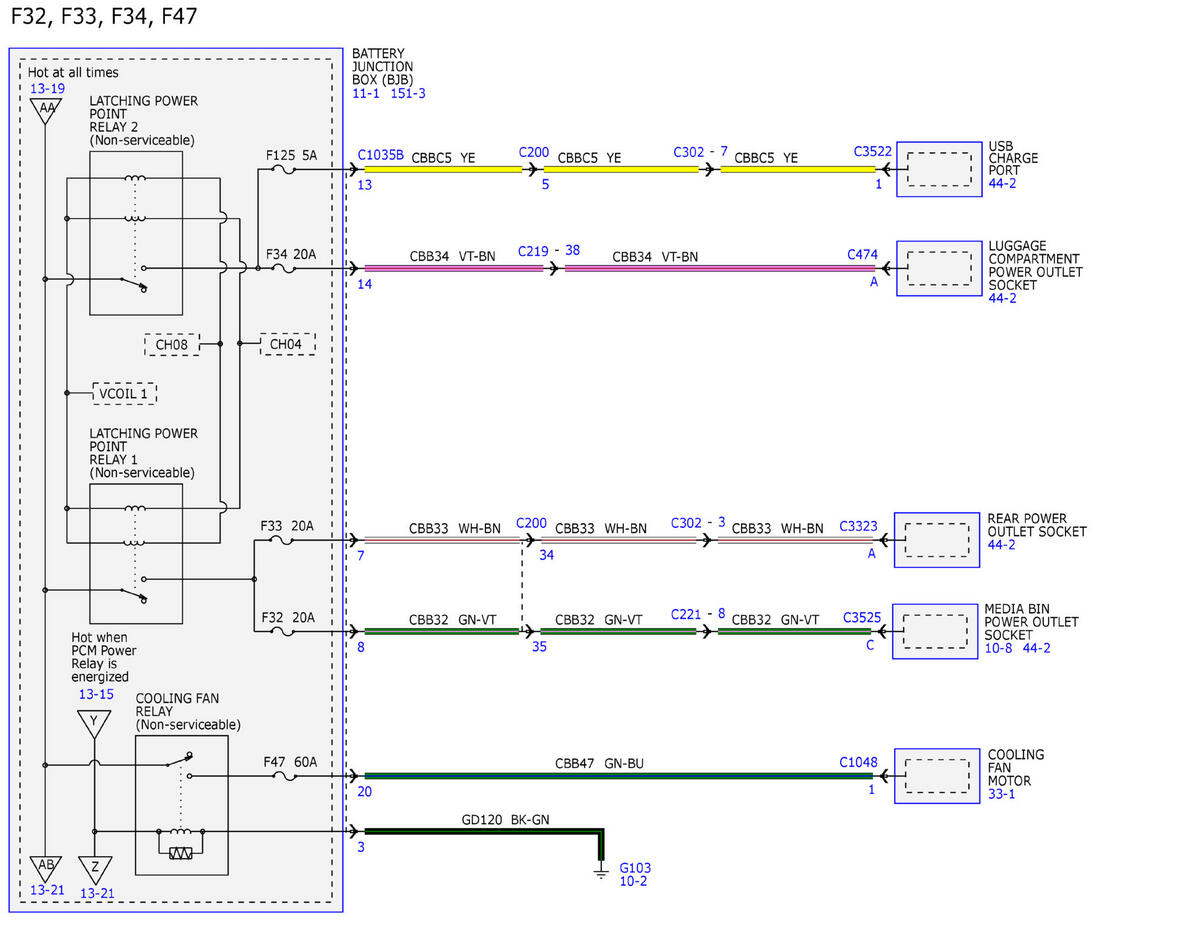This screenshot has width=1200, height=927.
Task: Click pin number 34 under C200
Action: (x=546, y=555)
